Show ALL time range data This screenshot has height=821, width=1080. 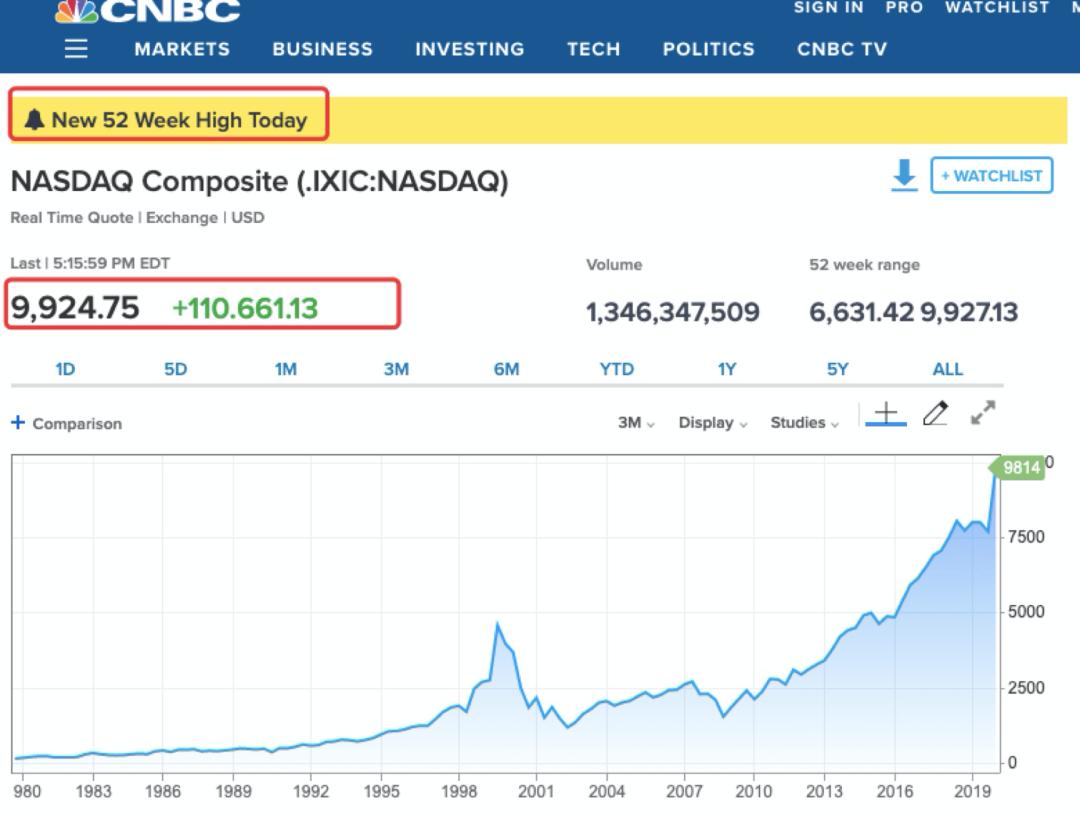[947, 369]
